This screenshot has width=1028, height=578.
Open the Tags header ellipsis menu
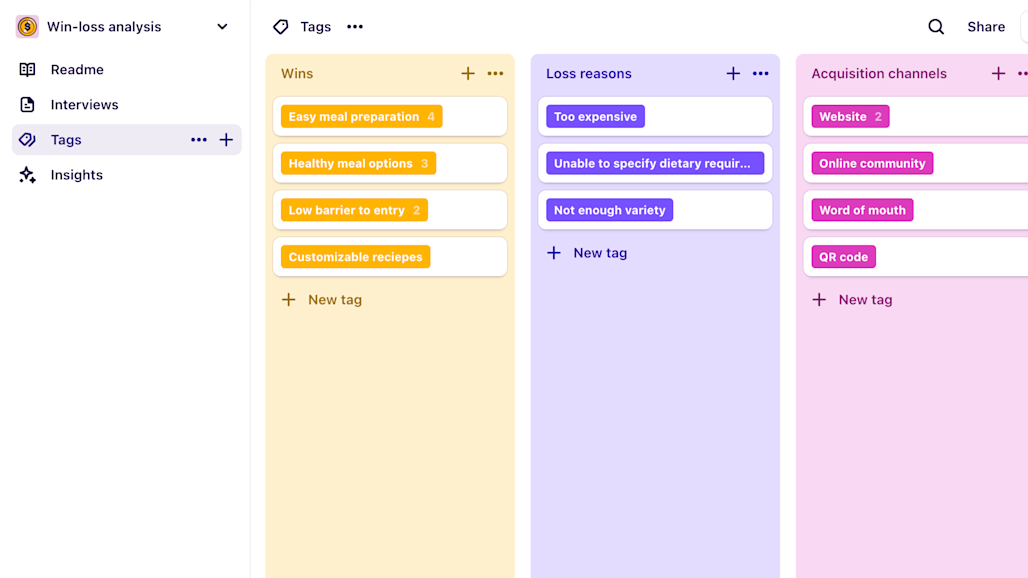(x=355, y=27)
